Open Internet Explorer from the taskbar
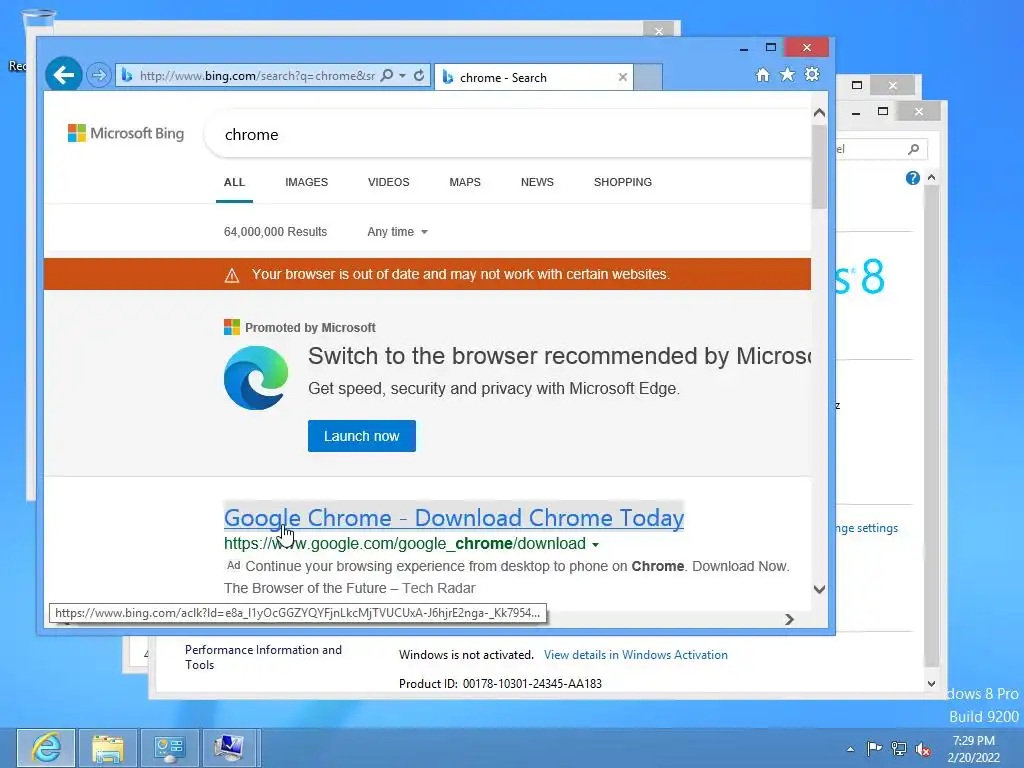1024x768 pixels. (46, 748)
